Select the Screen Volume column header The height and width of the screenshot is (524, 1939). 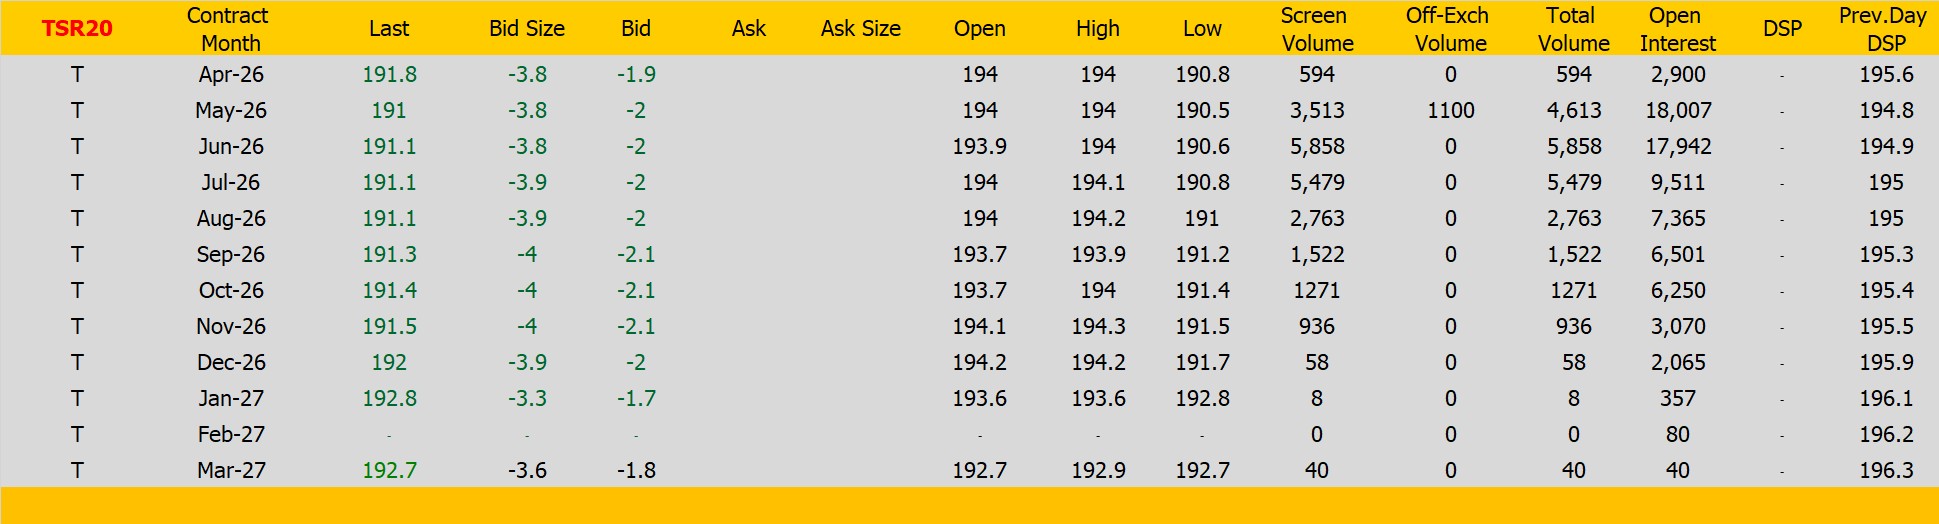(x=1316, y=29)
